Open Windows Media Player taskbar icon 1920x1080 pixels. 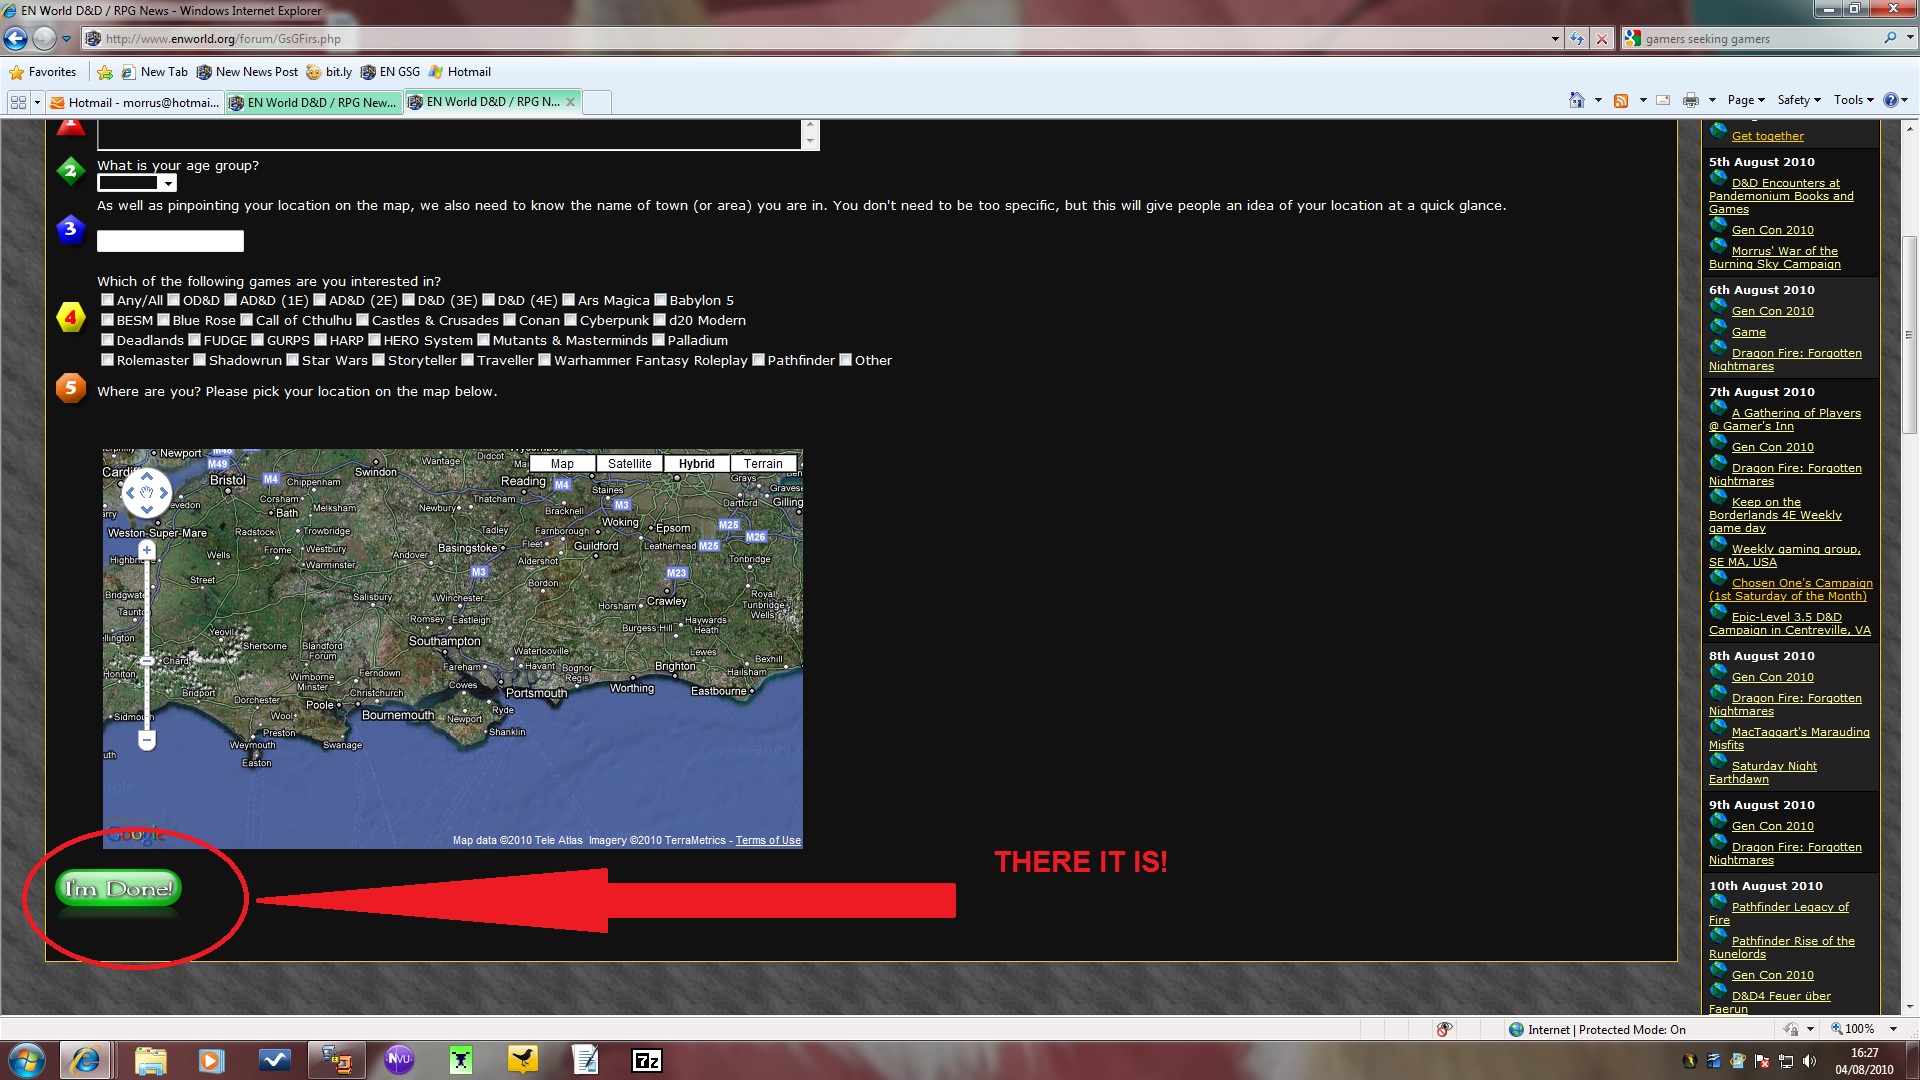click(x=211, y=1060)
